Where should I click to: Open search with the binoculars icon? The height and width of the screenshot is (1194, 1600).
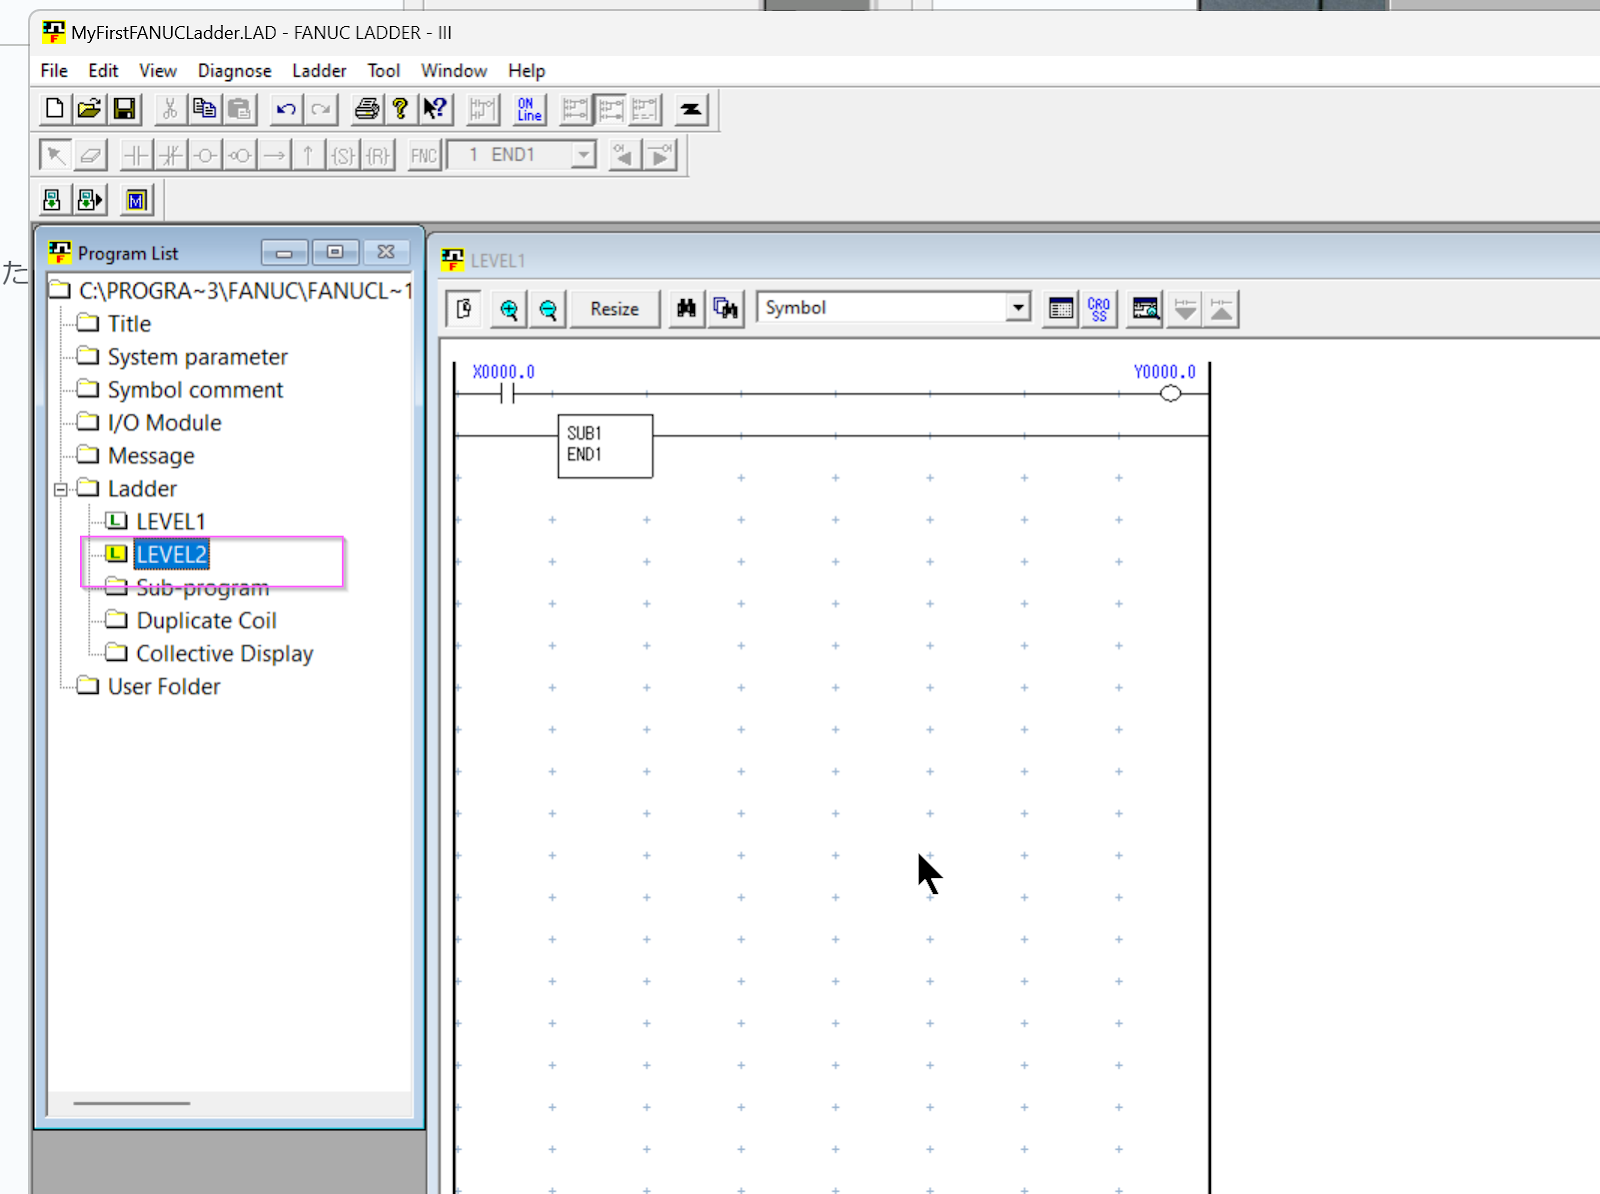tap(686, 309)
